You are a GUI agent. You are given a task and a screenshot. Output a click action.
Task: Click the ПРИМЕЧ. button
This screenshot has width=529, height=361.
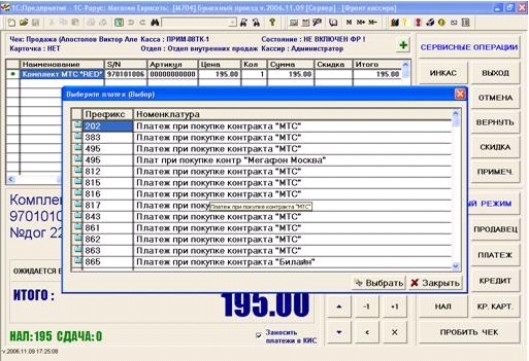click(495, 172)
